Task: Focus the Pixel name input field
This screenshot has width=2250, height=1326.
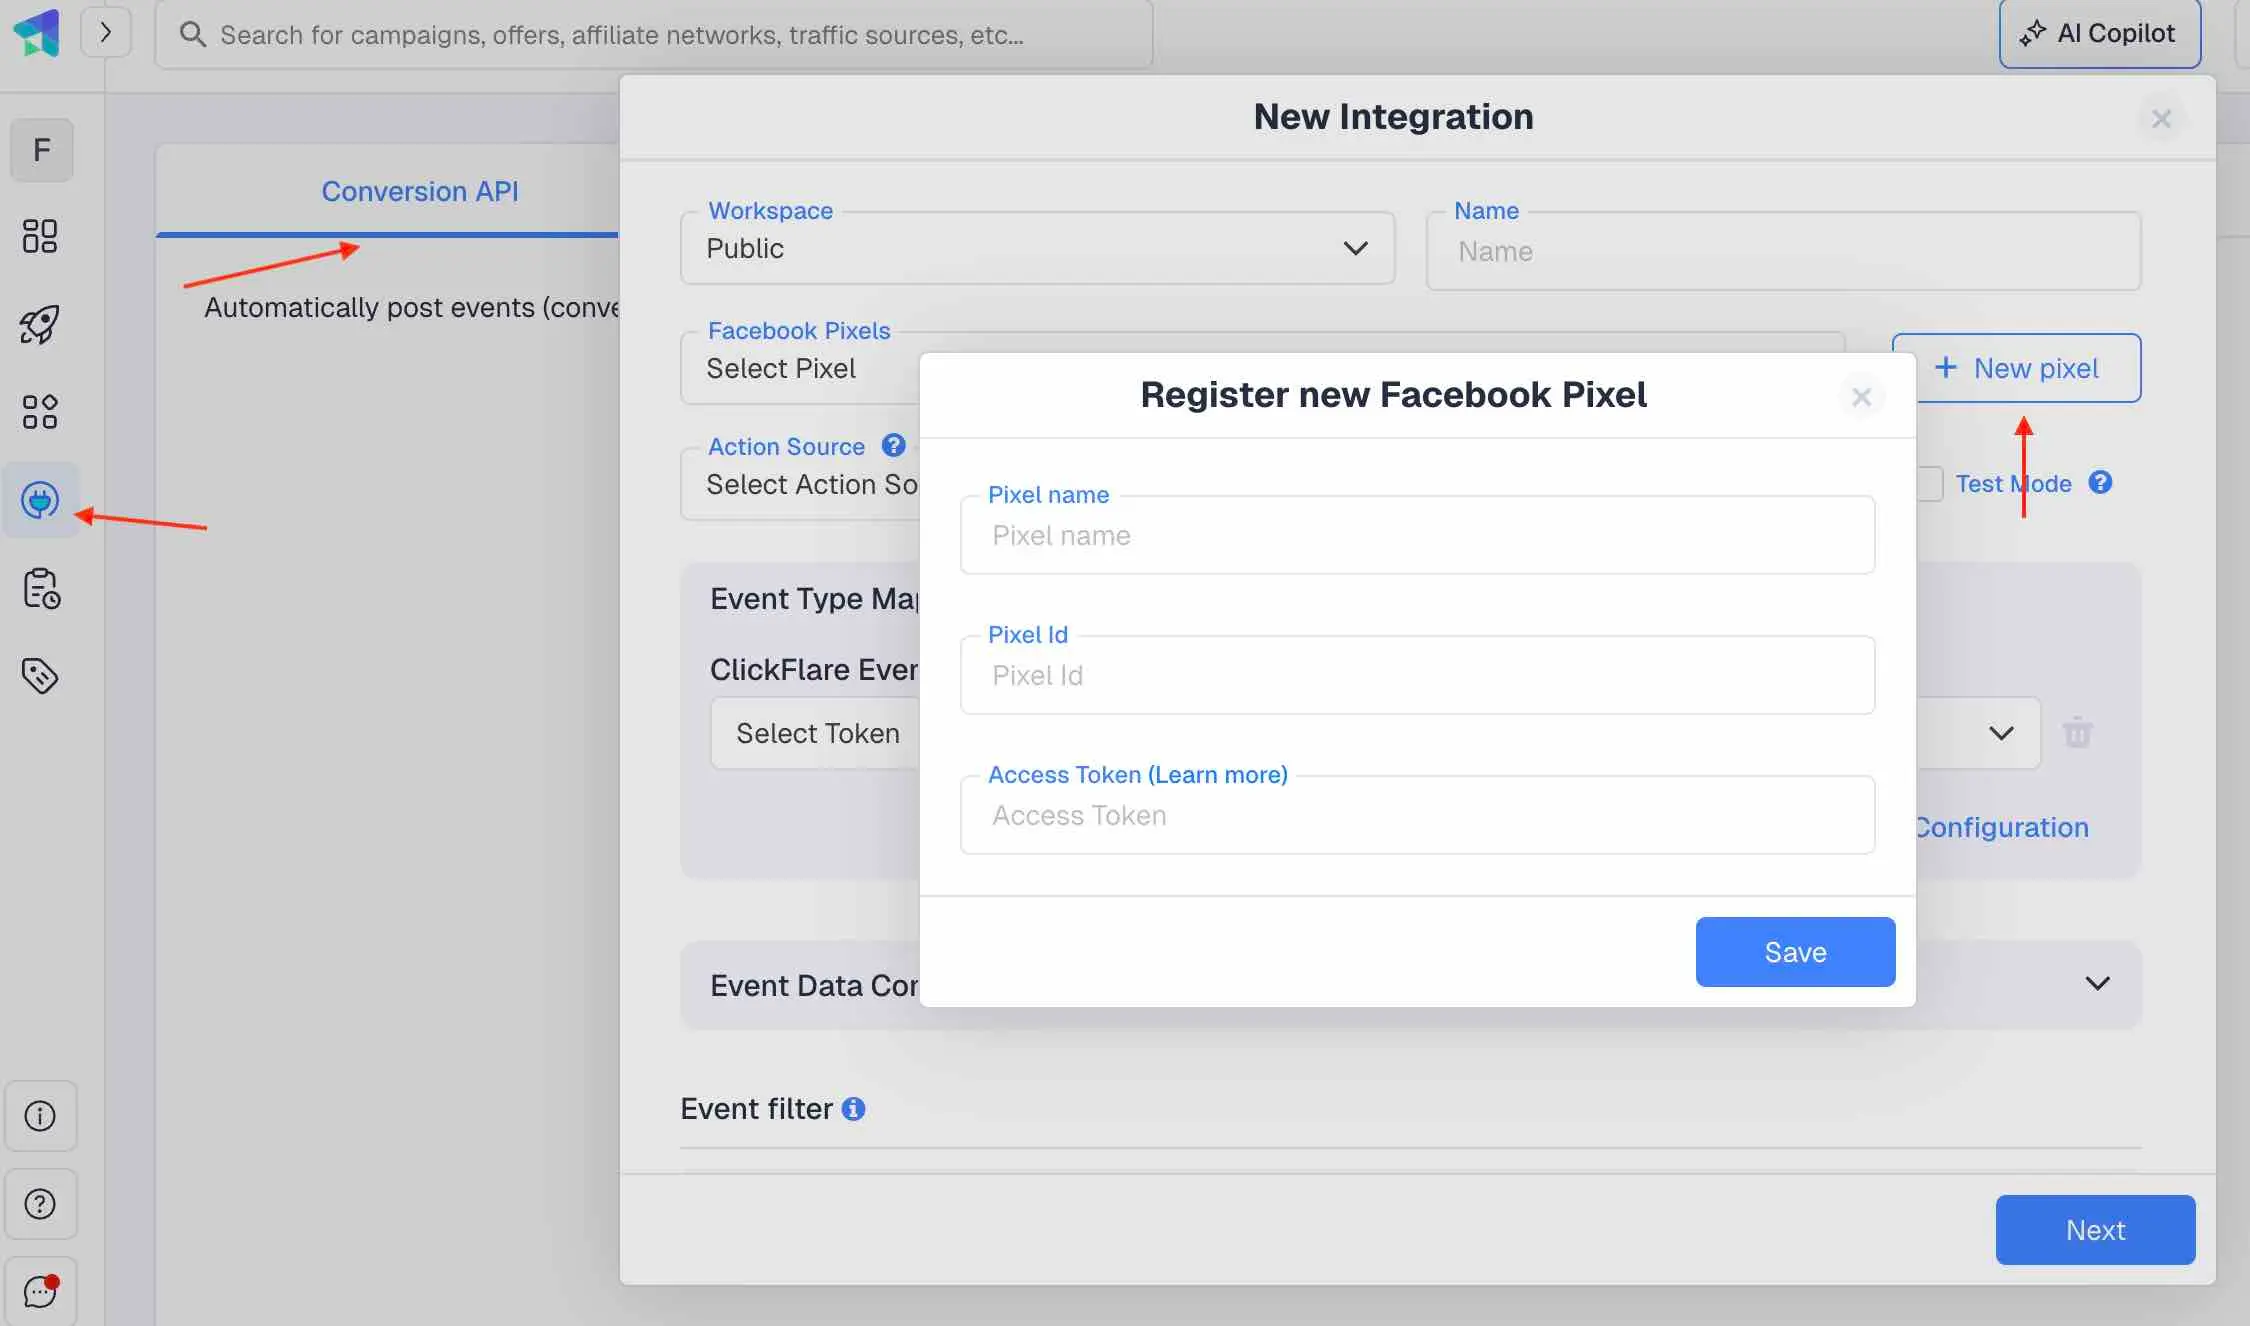Action: [x=1417, y=535]
